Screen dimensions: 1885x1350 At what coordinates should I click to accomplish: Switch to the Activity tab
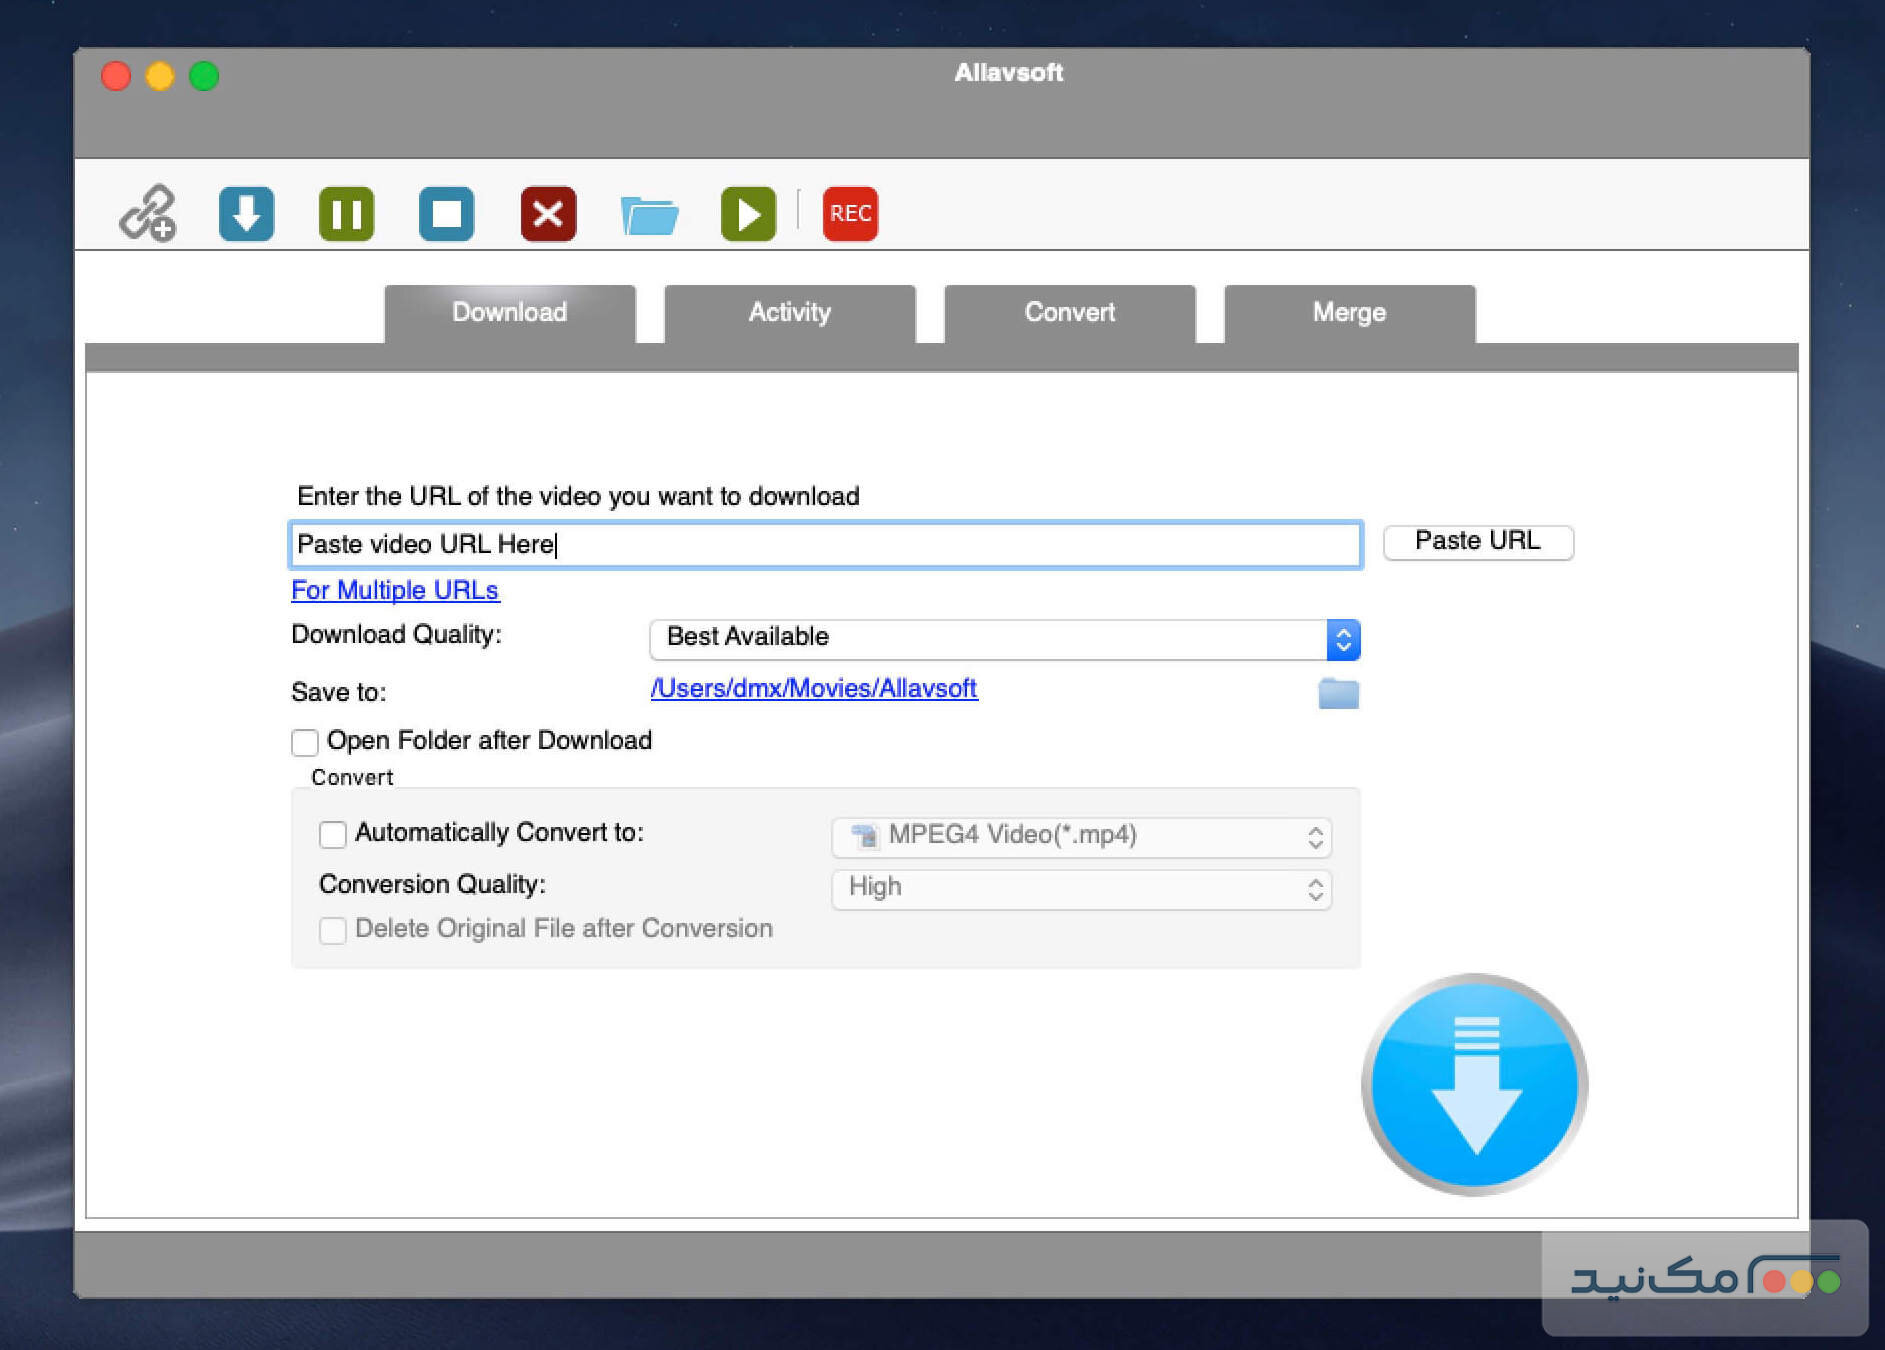coord(789,313)
